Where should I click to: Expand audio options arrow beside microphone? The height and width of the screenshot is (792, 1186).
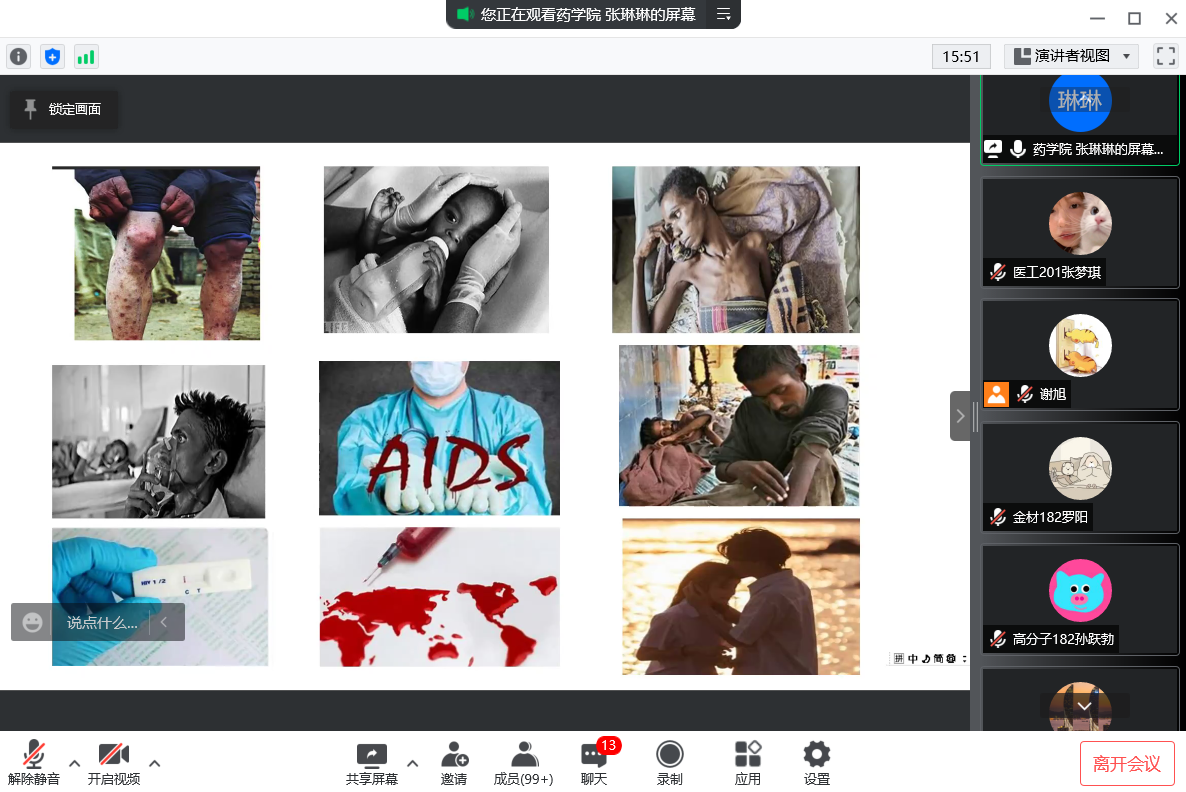(75, 763)
